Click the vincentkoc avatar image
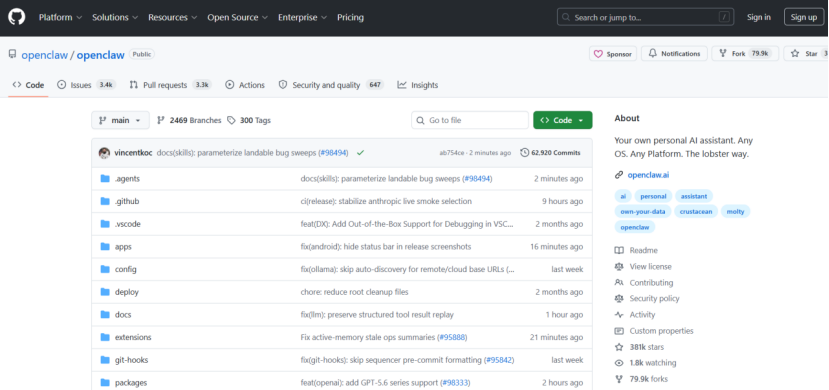 (105, 153)
